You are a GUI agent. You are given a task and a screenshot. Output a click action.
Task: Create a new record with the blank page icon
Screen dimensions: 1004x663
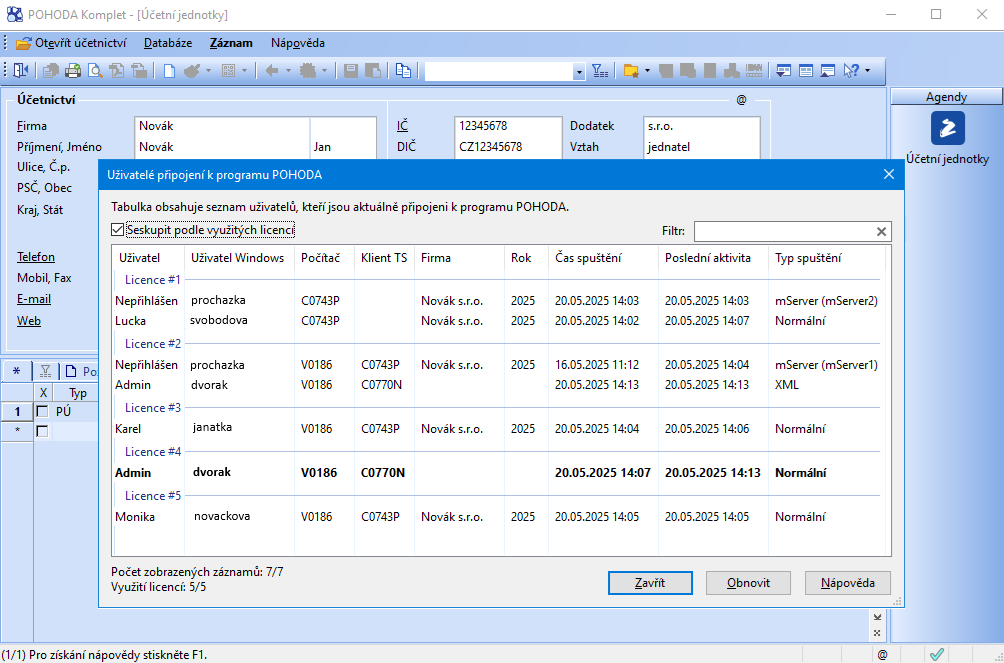coord(169,70)
